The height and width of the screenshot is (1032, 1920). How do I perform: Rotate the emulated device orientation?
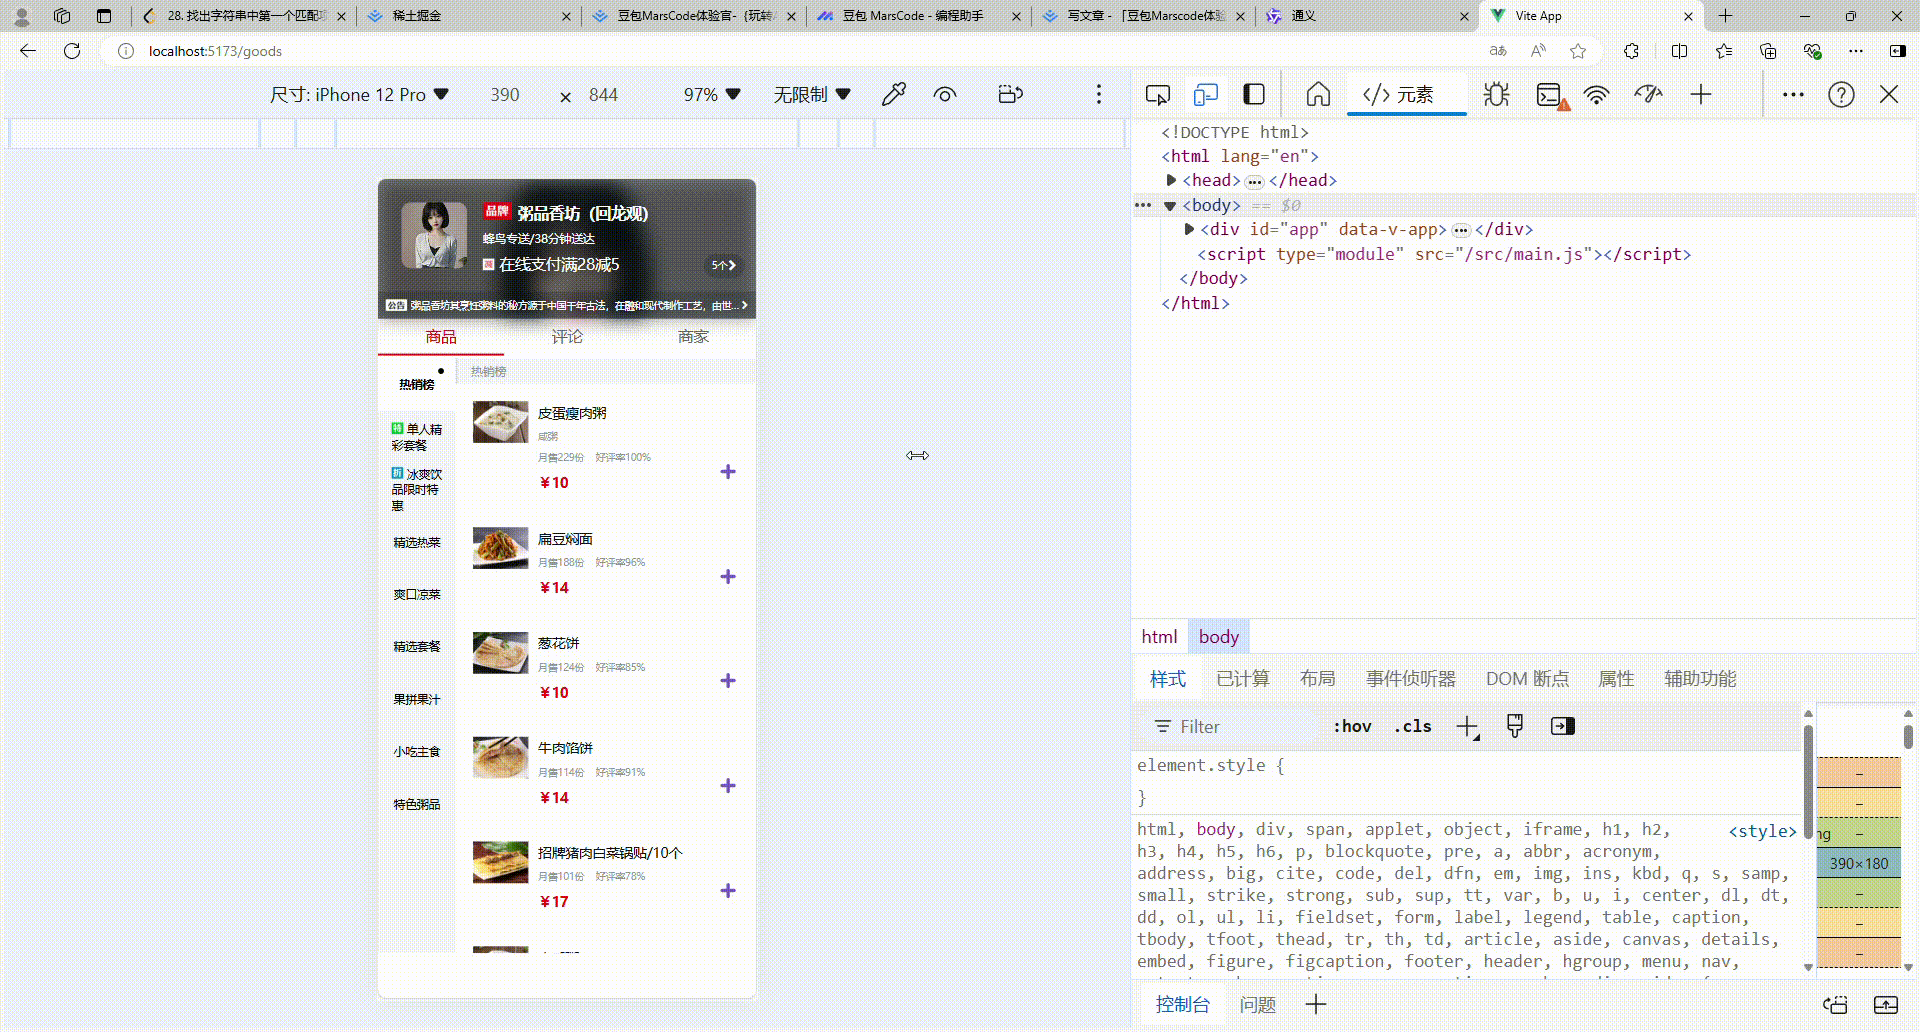point(1010,94)
